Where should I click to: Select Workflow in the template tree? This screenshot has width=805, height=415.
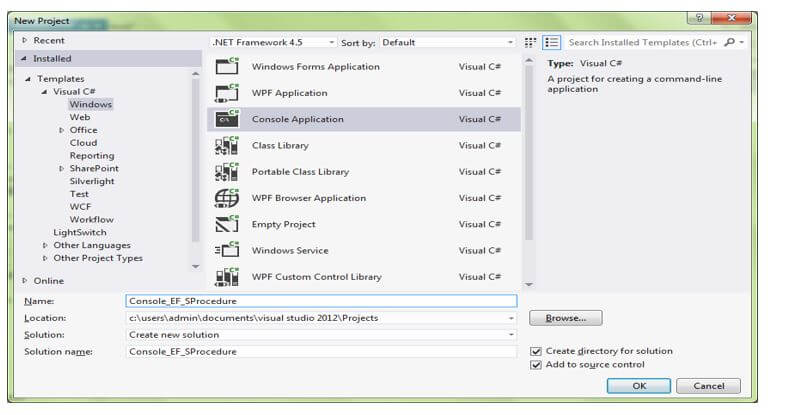pyautogui.click(x=92, y=220)
